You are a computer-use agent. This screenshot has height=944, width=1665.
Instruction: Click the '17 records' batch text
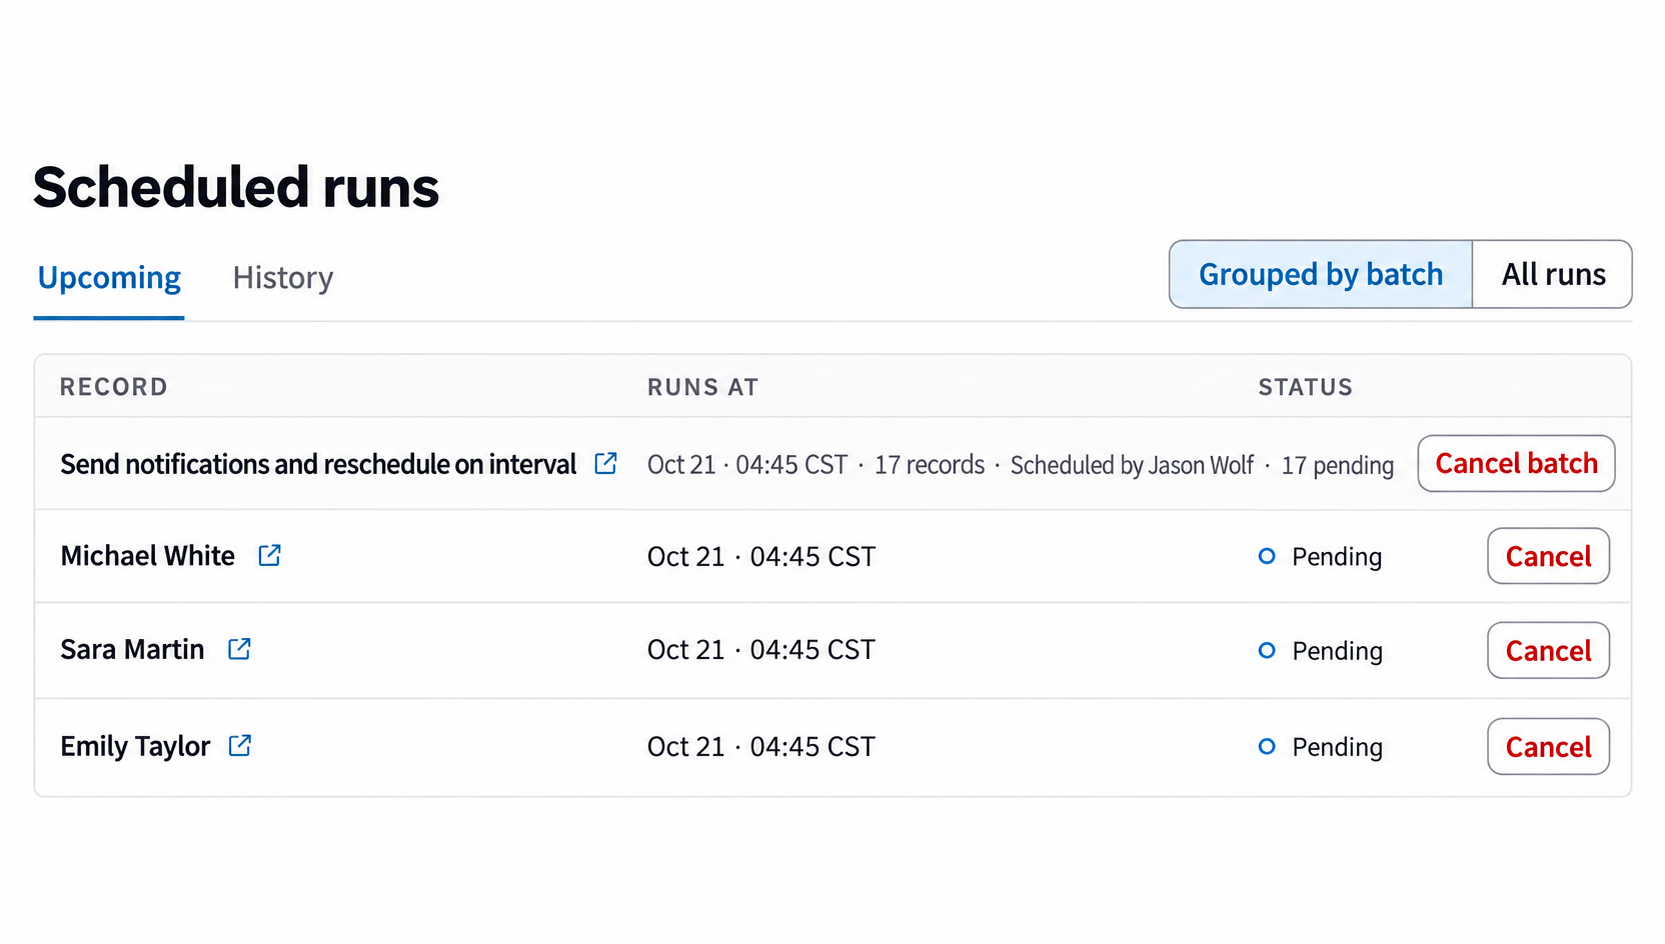click(x=929, y=465)
